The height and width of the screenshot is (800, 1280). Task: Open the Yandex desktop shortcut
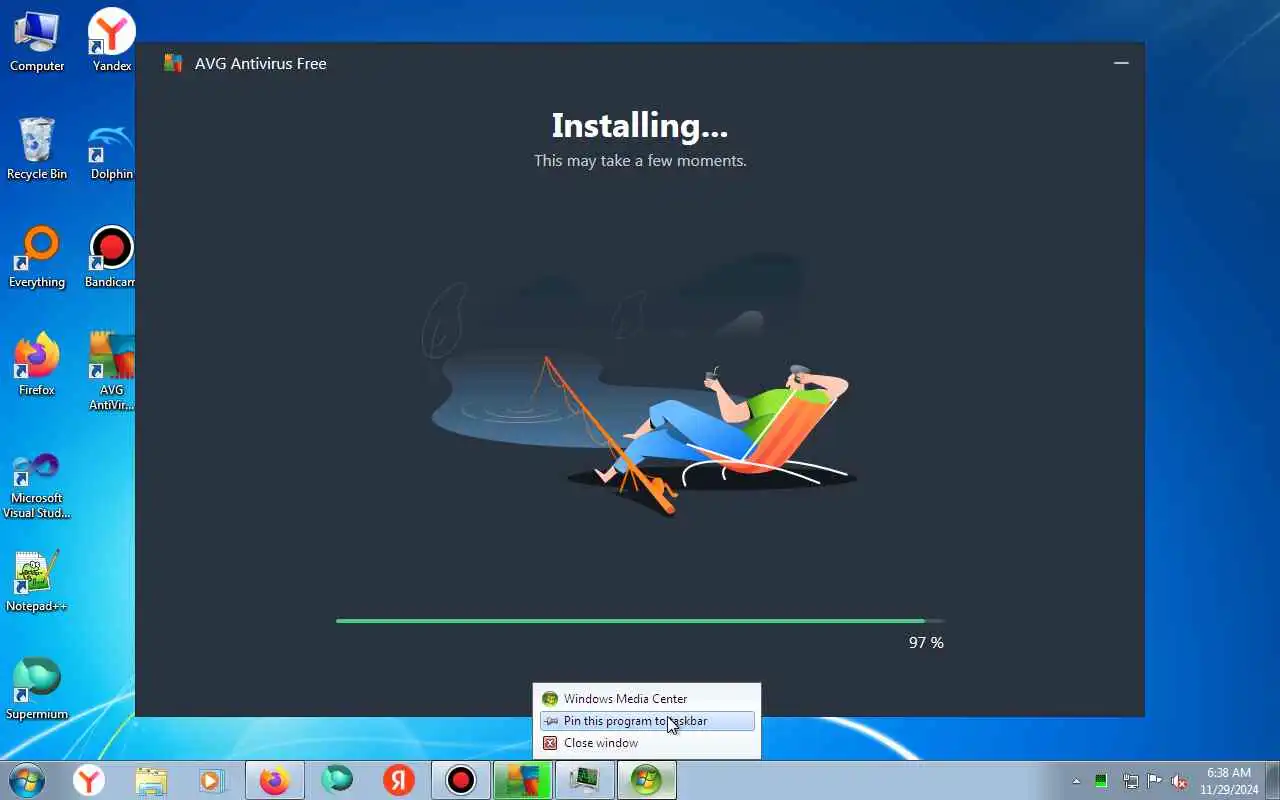(112, 42)
